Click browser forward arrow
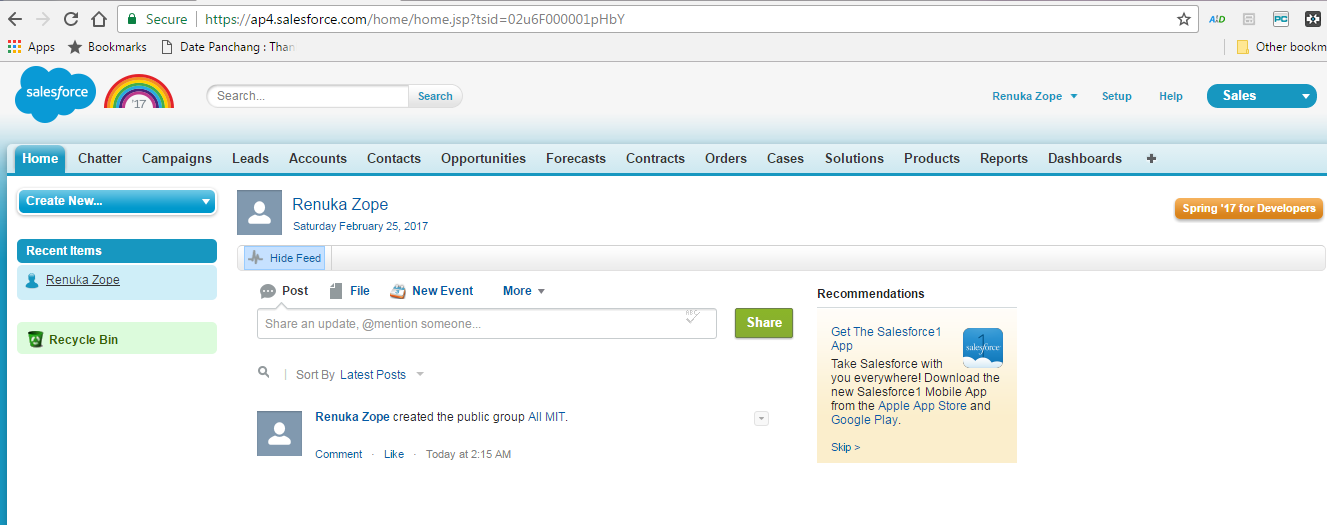The height and width of the screenshot is (525, 1327). [x=42, y=19]
